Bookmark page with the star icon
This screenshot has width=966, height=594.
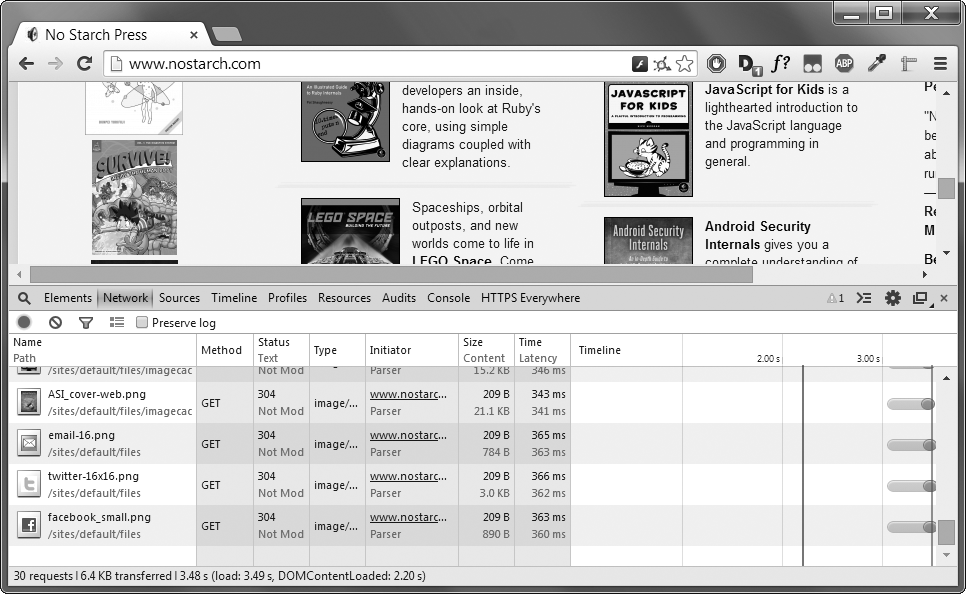point(684,63)
